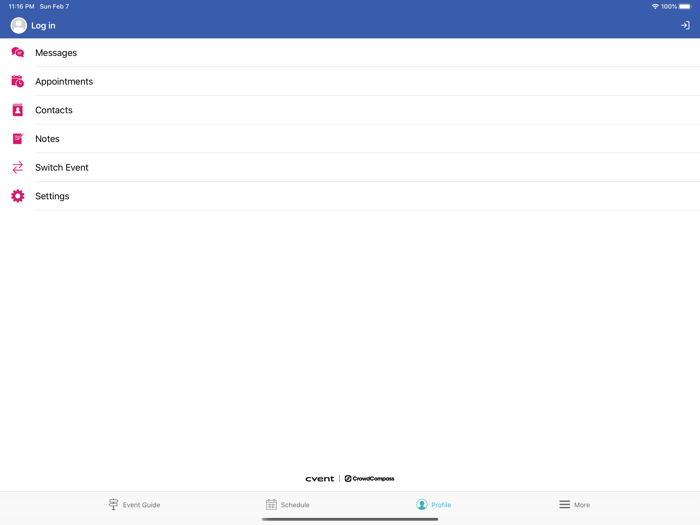Switch to the Schedule tab label
Image resolution: width=700 pixels, height=525 pixels.
tap(295, 505)
